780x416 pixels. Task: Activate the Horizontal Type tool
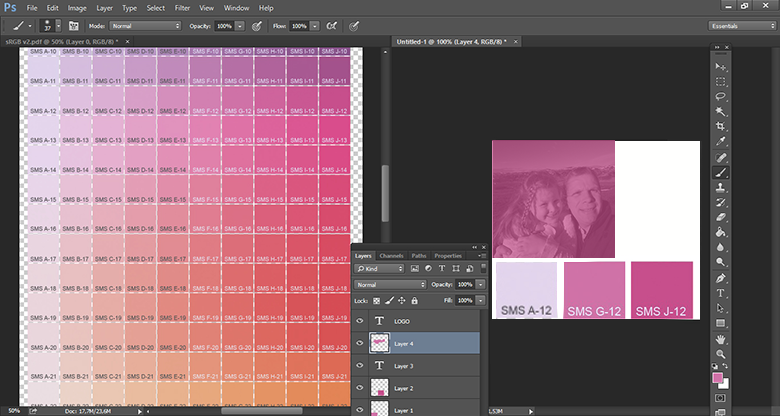click(720, 293)
